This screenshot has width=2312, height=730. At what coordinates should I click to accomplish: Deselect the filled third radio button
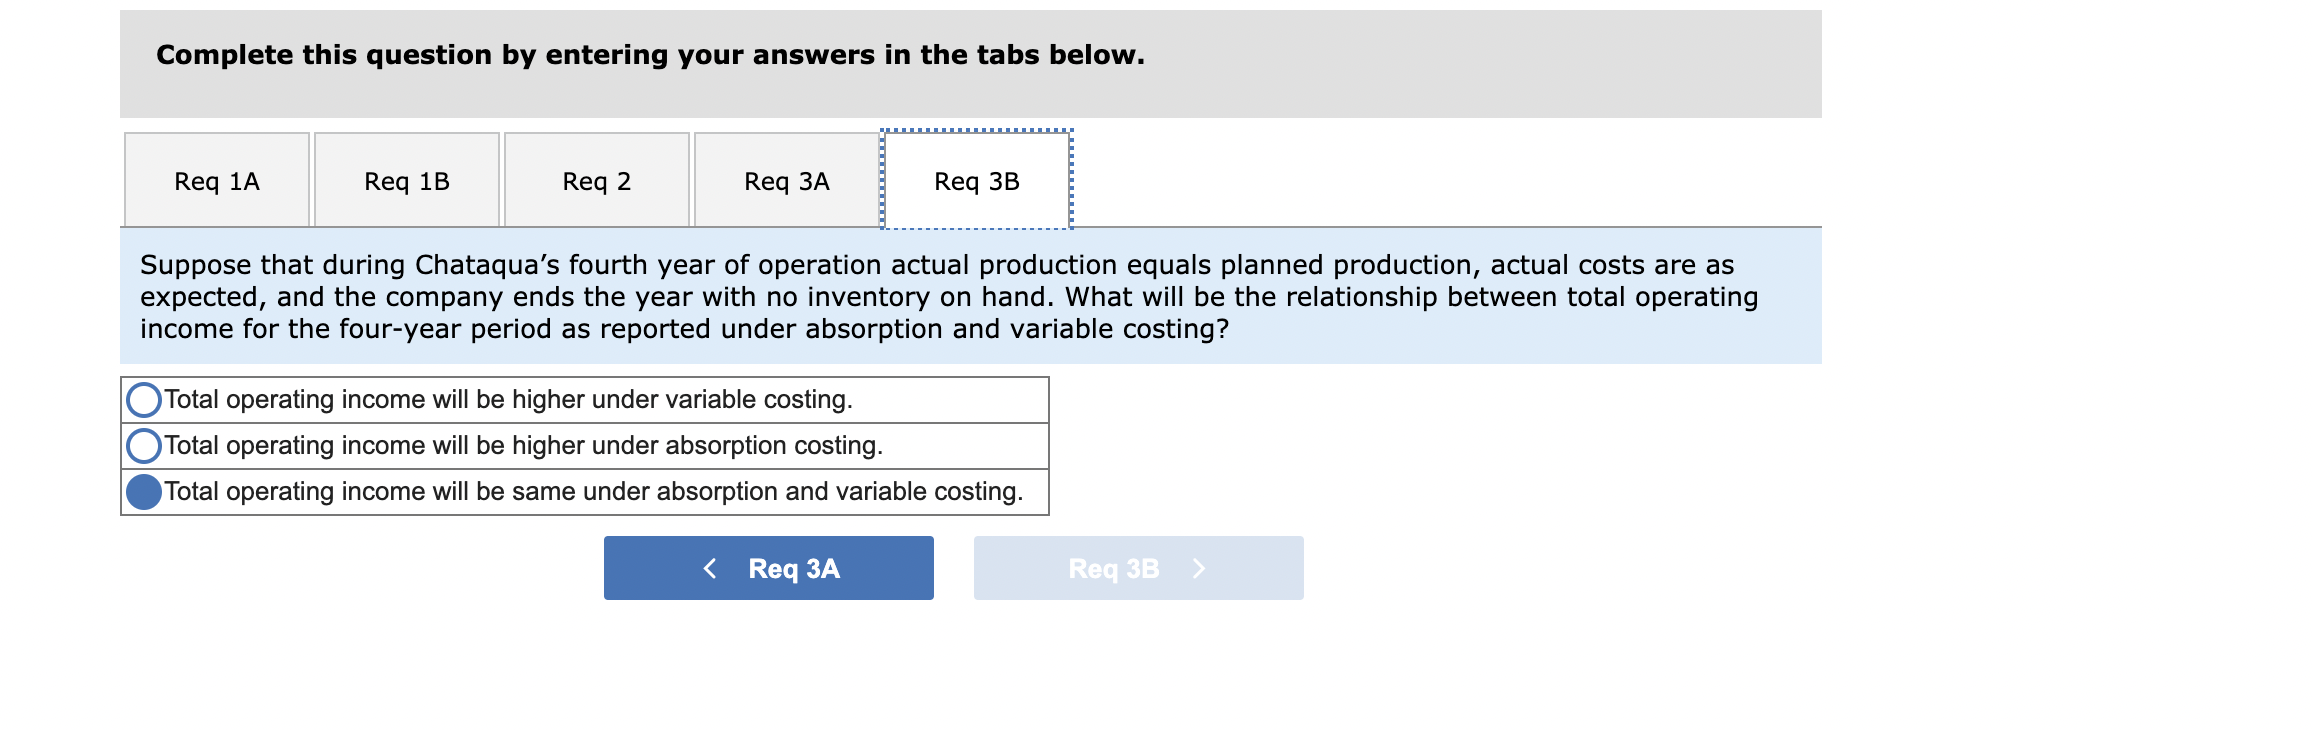tap(143, 491)
